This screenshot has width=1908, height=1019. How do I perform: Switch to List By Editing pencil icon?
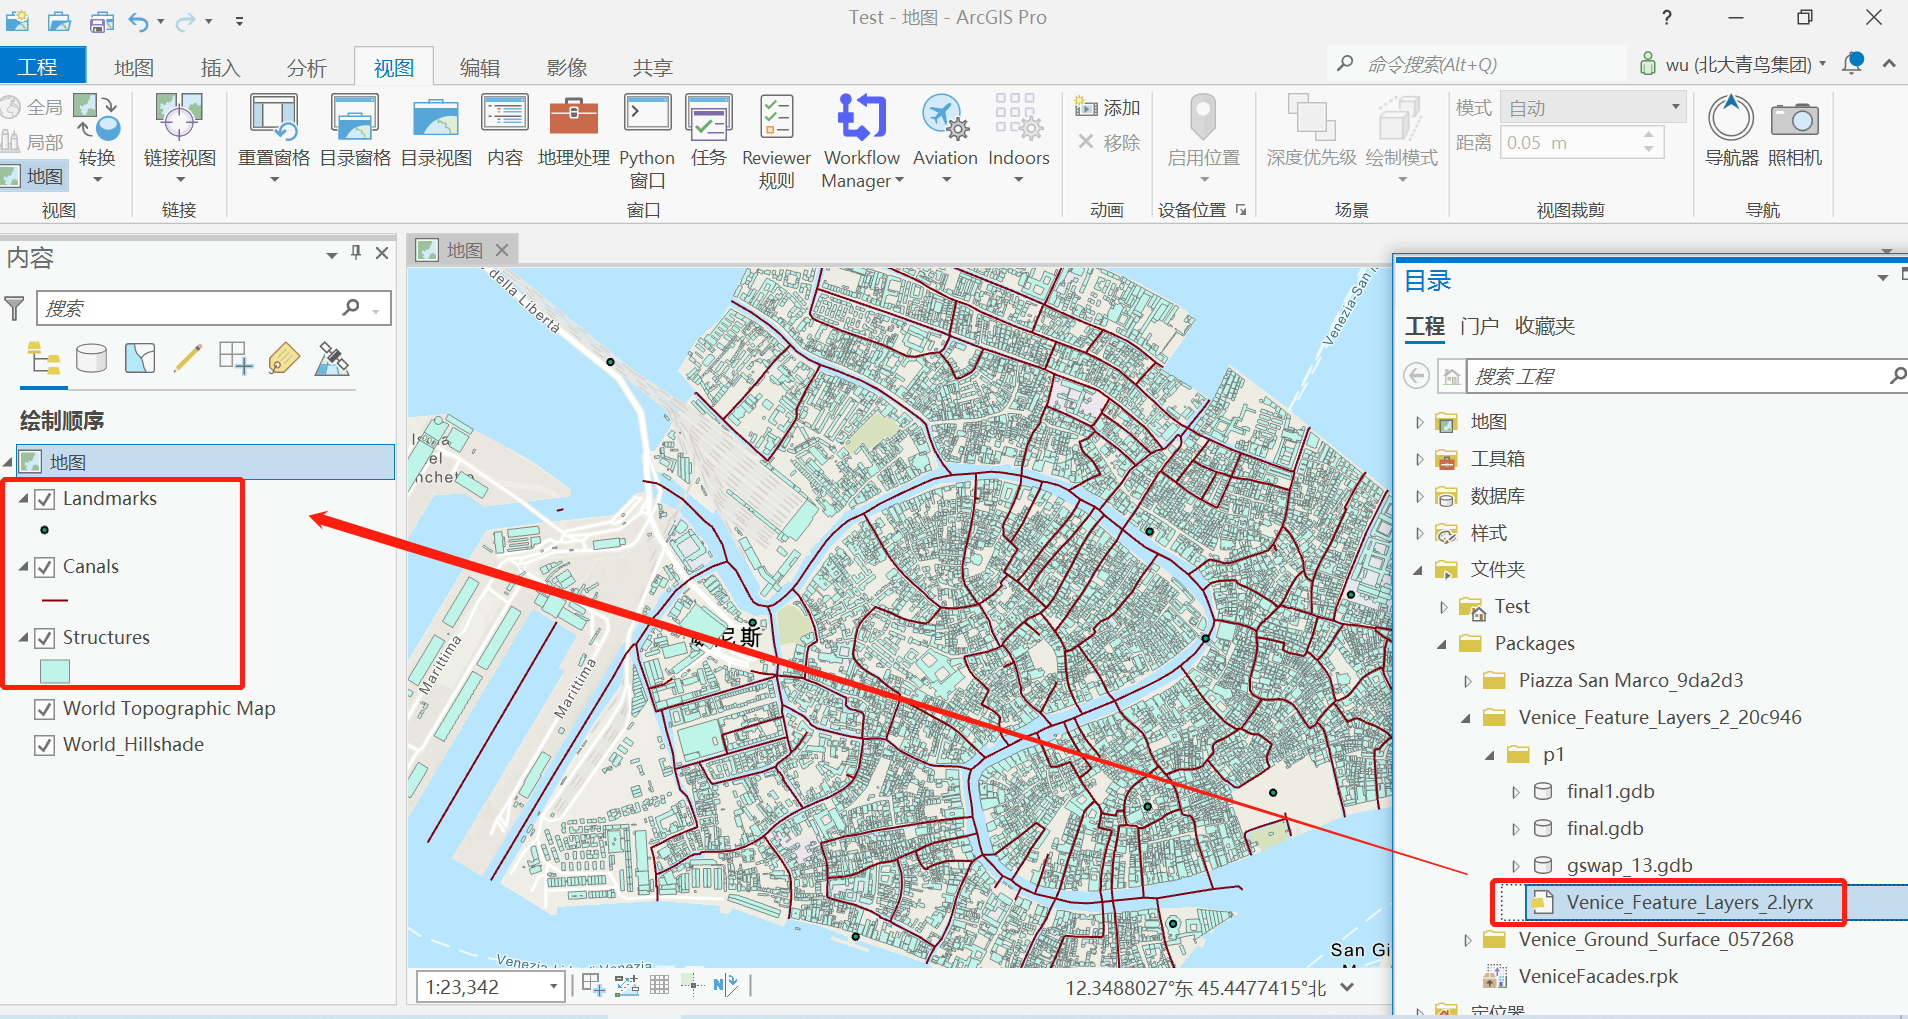click(x=187, y=358)
